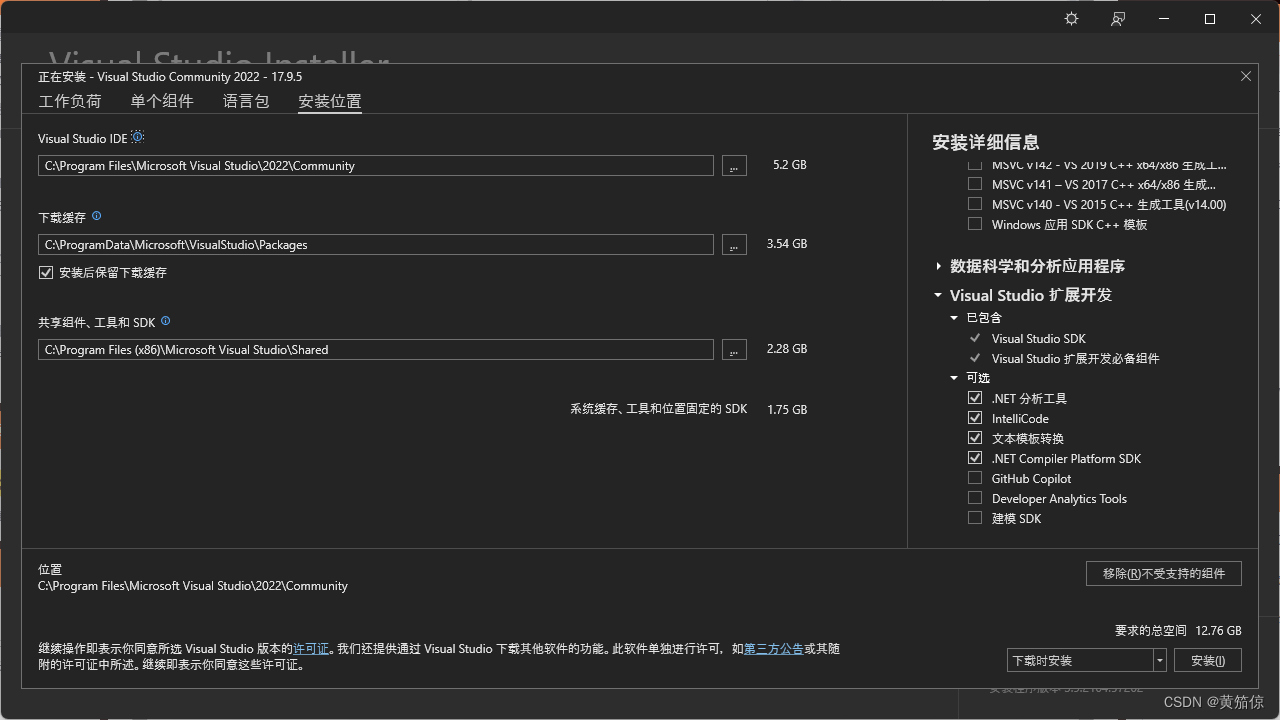This screenshot has width=1280, height=720.
Task: Check MSVC v142 VS 2019 C++ option
Action: tap(975, 165)
